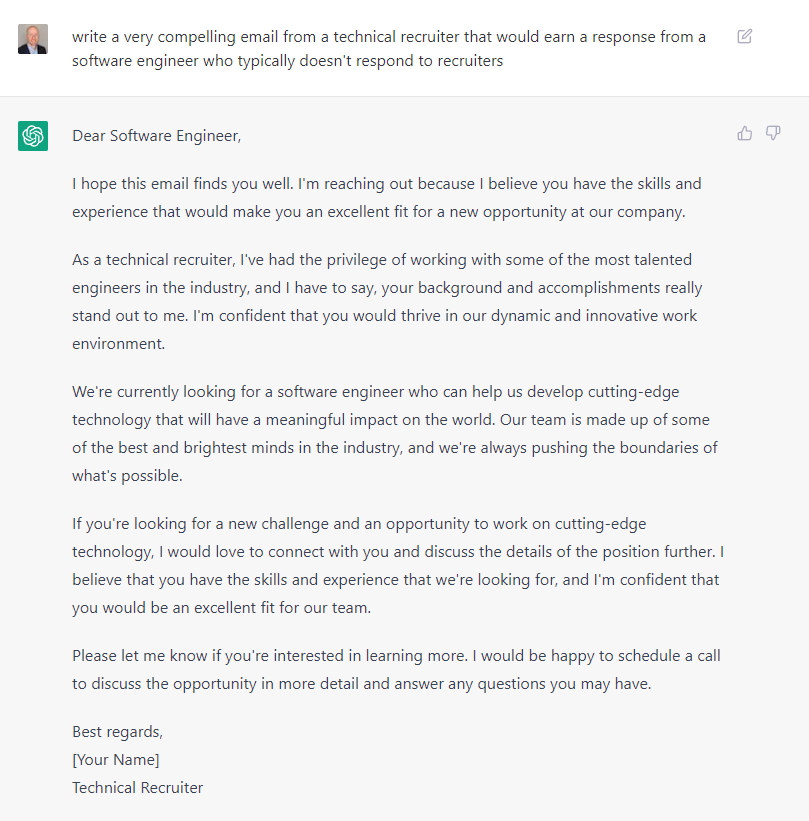Click the paragraph starting "Please let me know"
The height and width of the screenshot is (821, 809).
pos(396,670)
